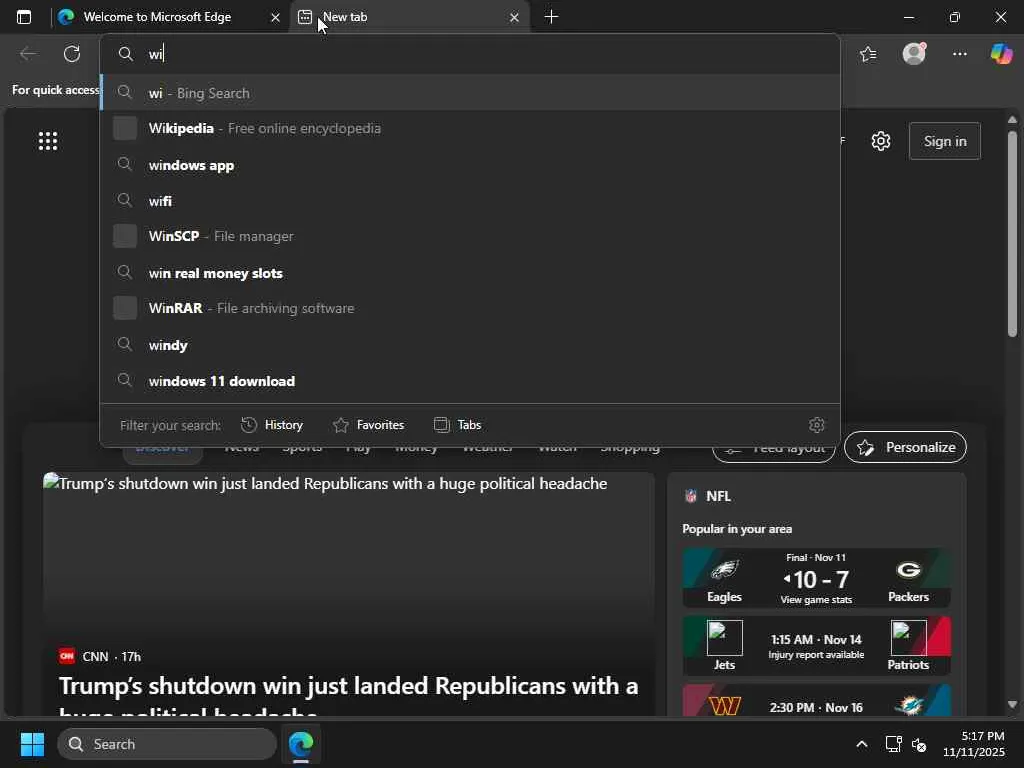Screen dimensions: 1024x768
Task: Click Microsoft Edge taskbar icon
Action: click(301, 744)
